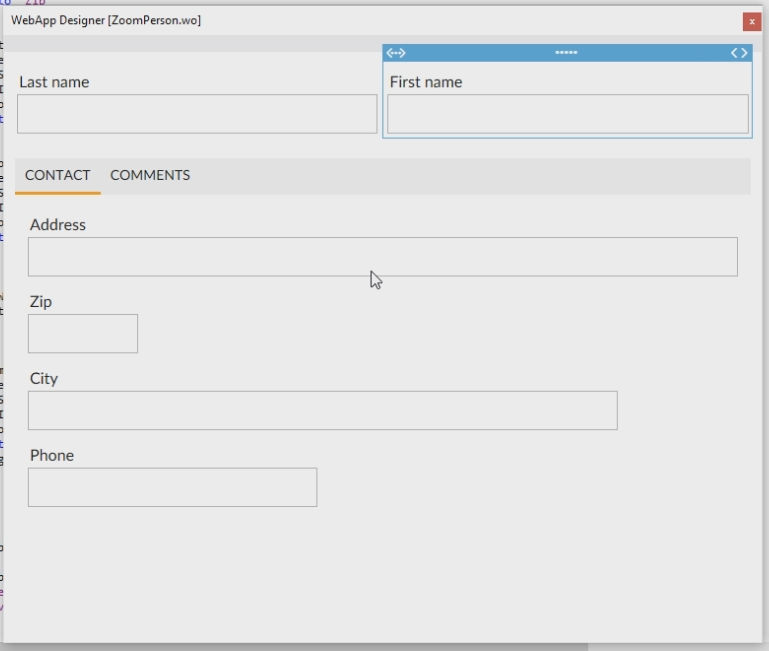Click the City label text

(x=44, y=379)
